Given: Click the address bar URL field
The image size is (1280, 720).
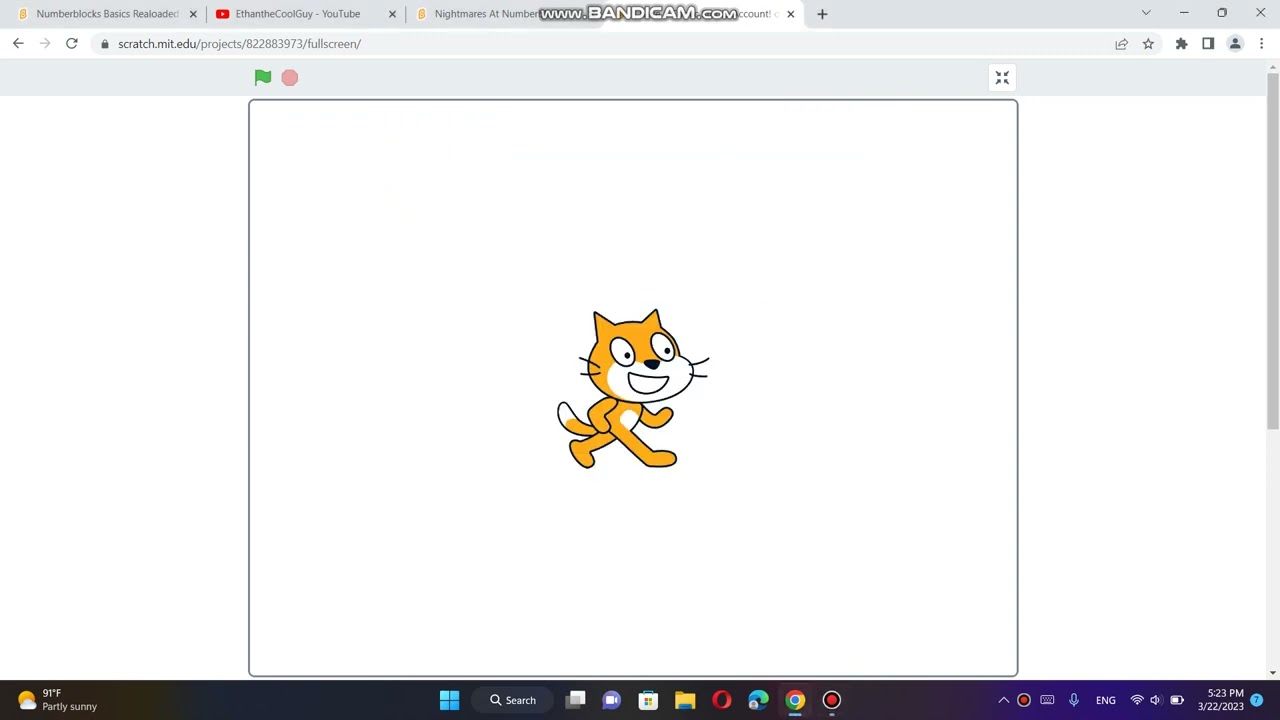Looking at the screenshot, I should click(x=600, y=44).
